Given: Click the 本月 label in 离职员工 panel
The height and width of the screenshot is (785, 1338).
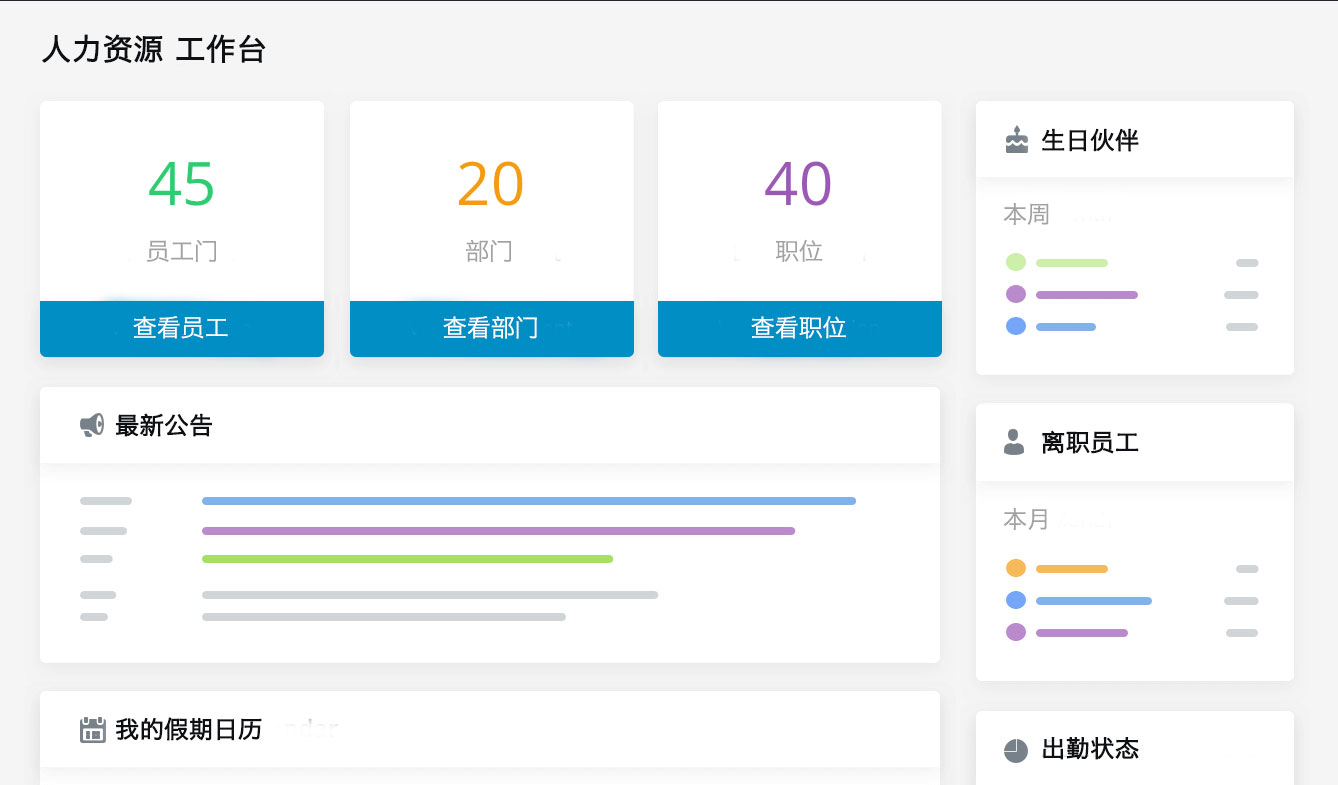Looking at the screenshot, I should (1027, 520).
